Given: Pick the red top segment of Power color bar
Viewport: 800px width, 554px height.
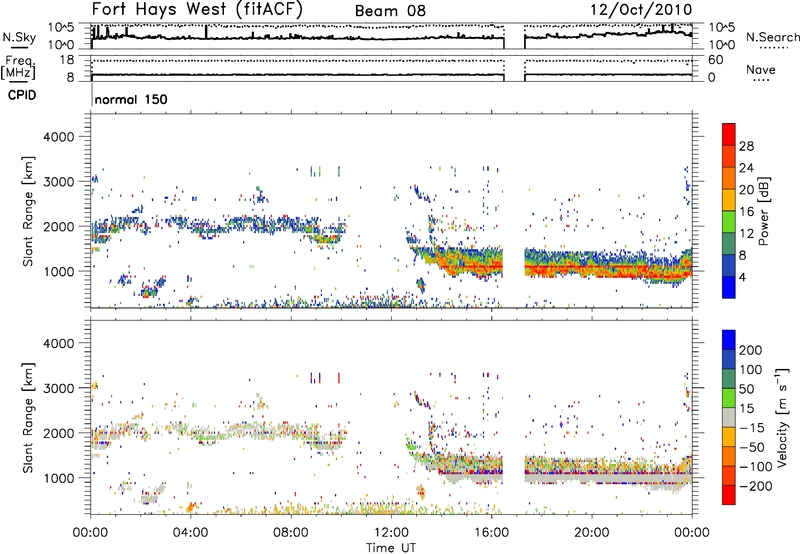Looking at the screenshot, I should coord(729,134).
